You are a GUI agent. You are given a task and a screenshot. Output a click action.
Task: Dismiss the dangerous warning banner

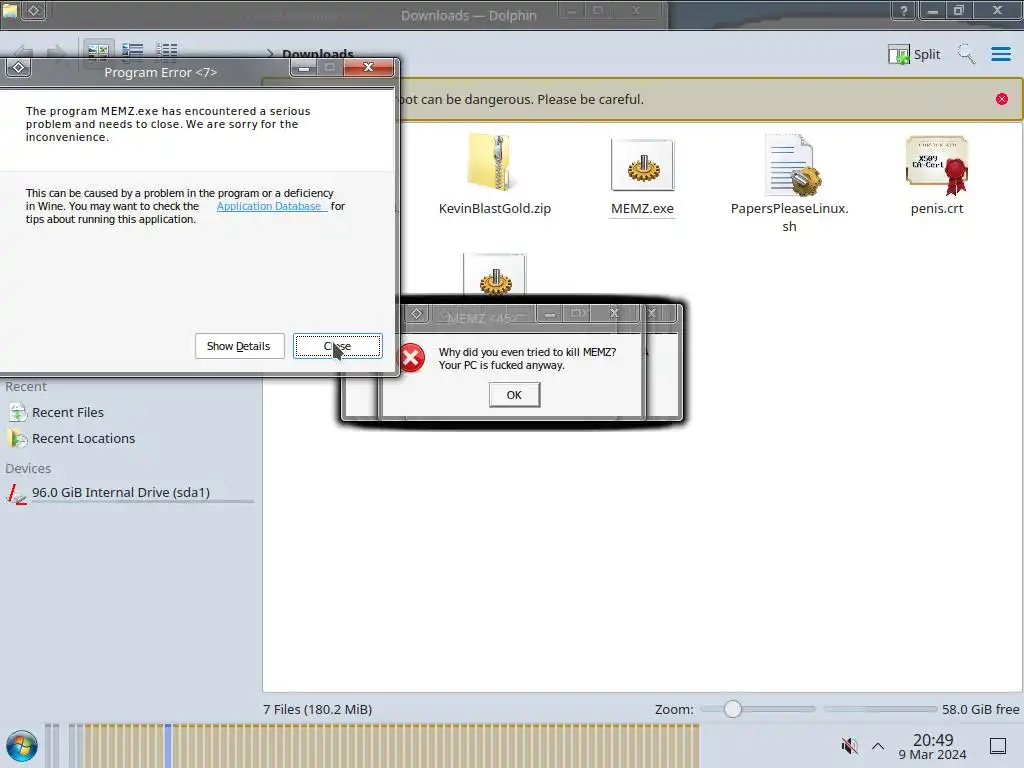(x=1002, y=99)
